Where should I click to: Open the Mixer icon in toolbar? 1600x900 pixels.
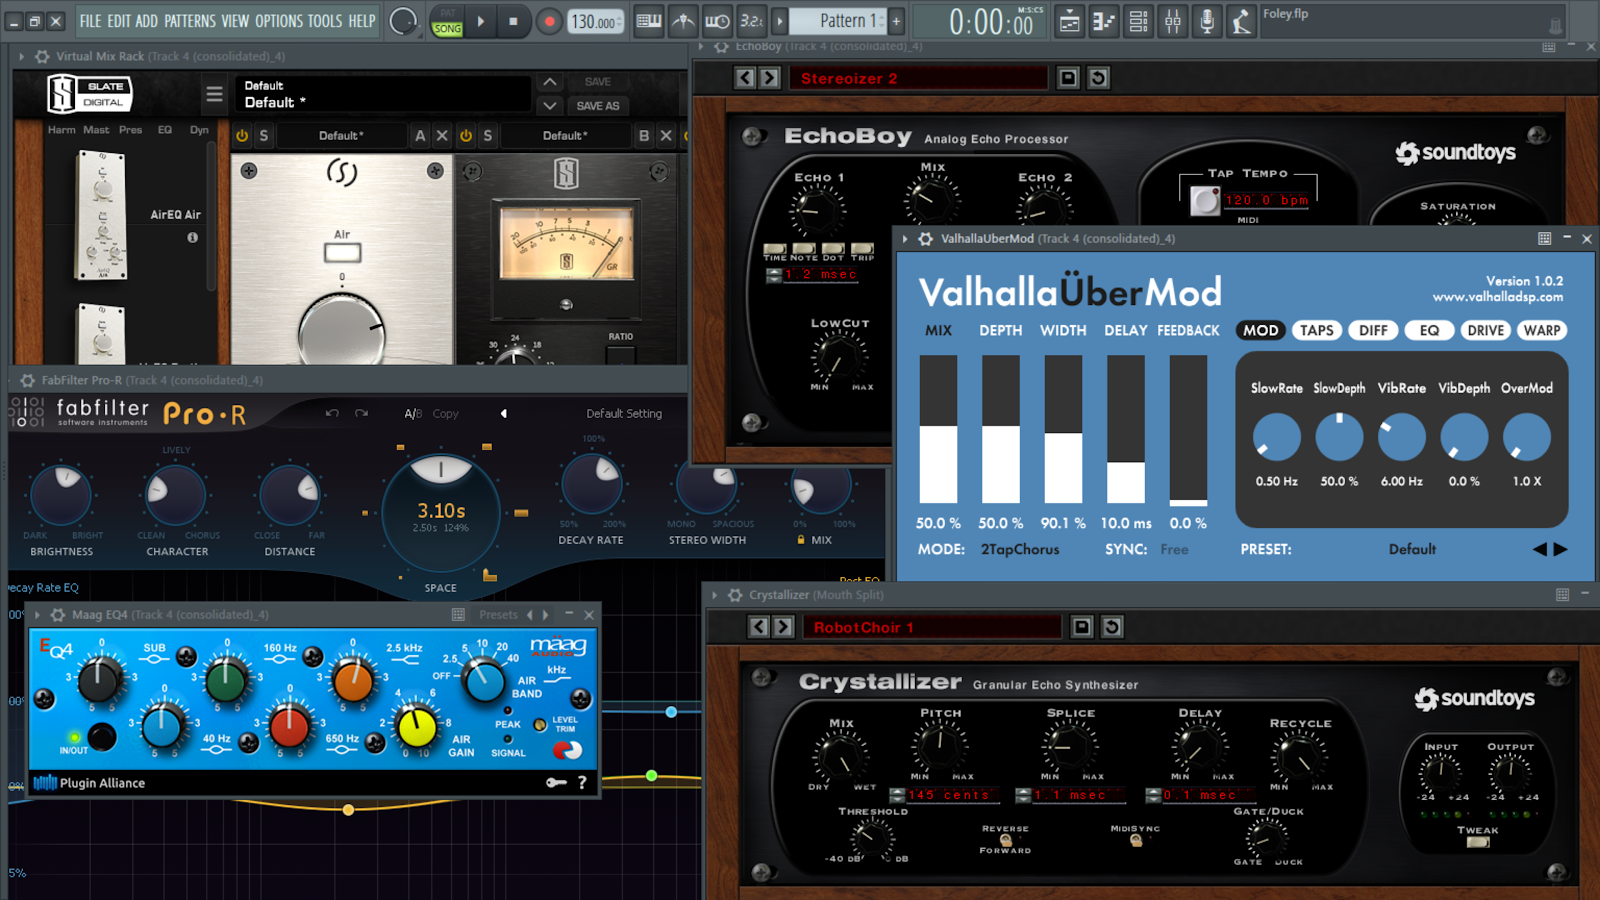[1172, 21]
